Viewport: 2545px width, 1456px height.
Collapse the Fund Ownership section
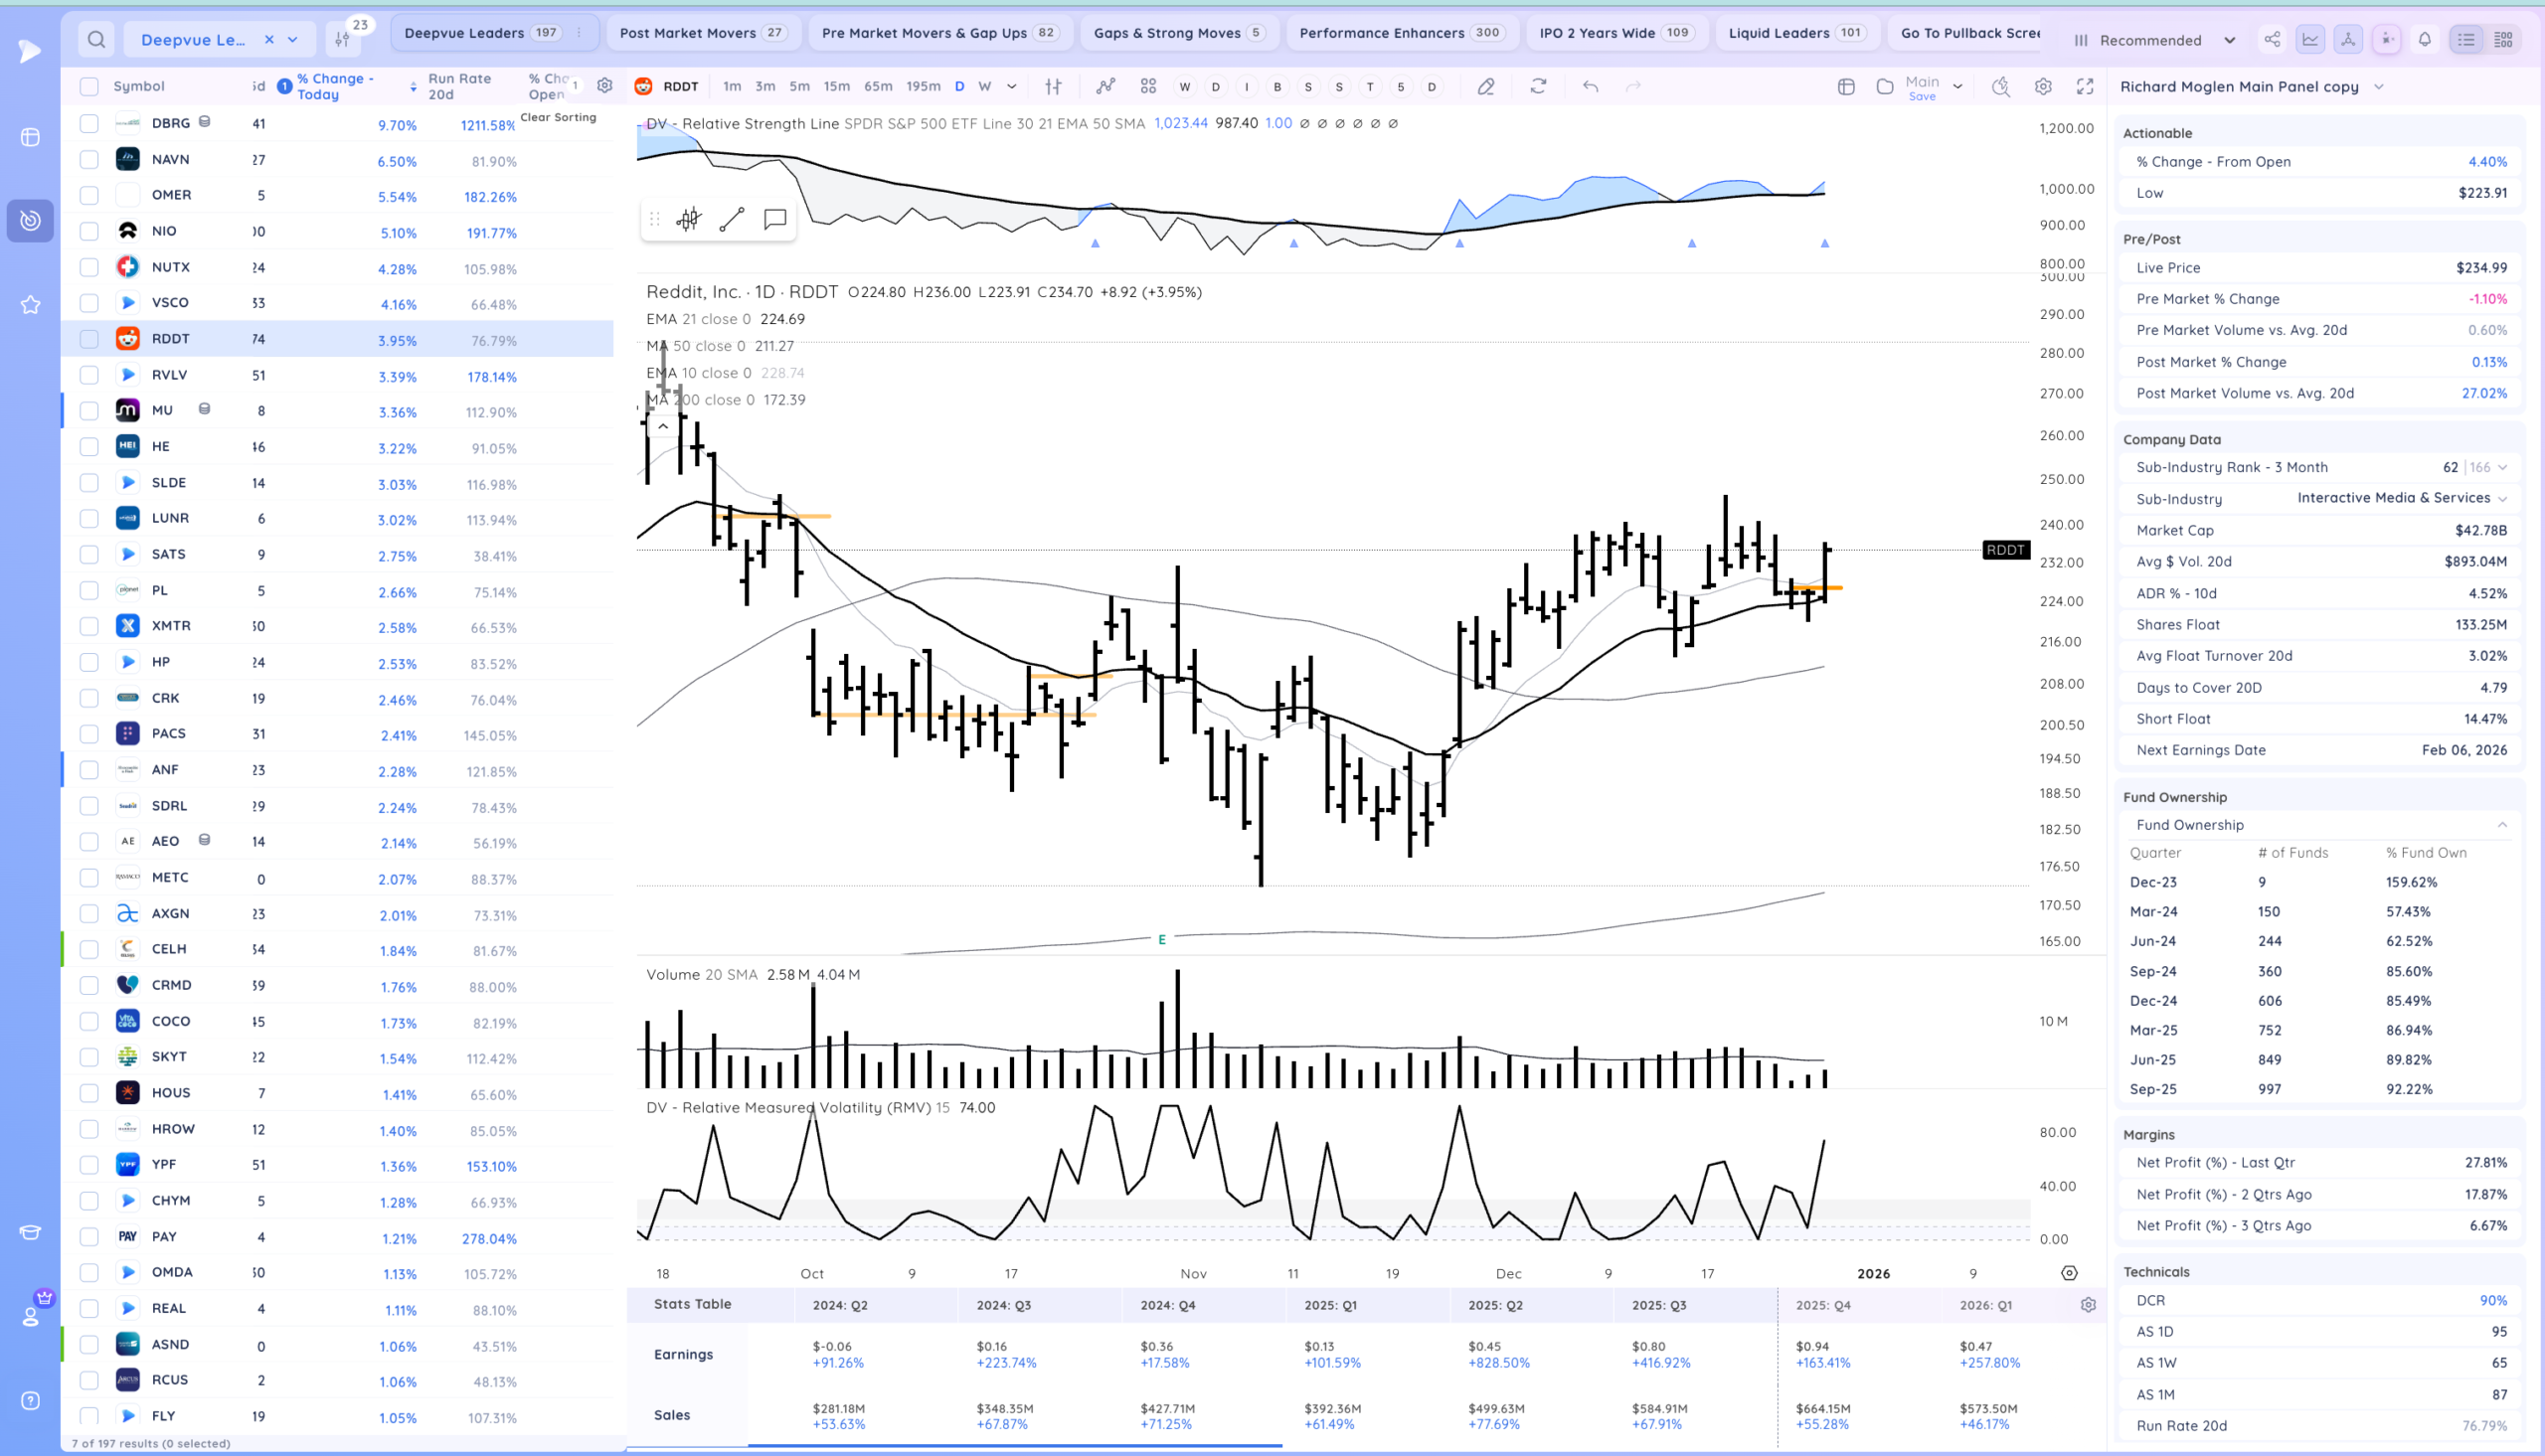click(2502, 825)
